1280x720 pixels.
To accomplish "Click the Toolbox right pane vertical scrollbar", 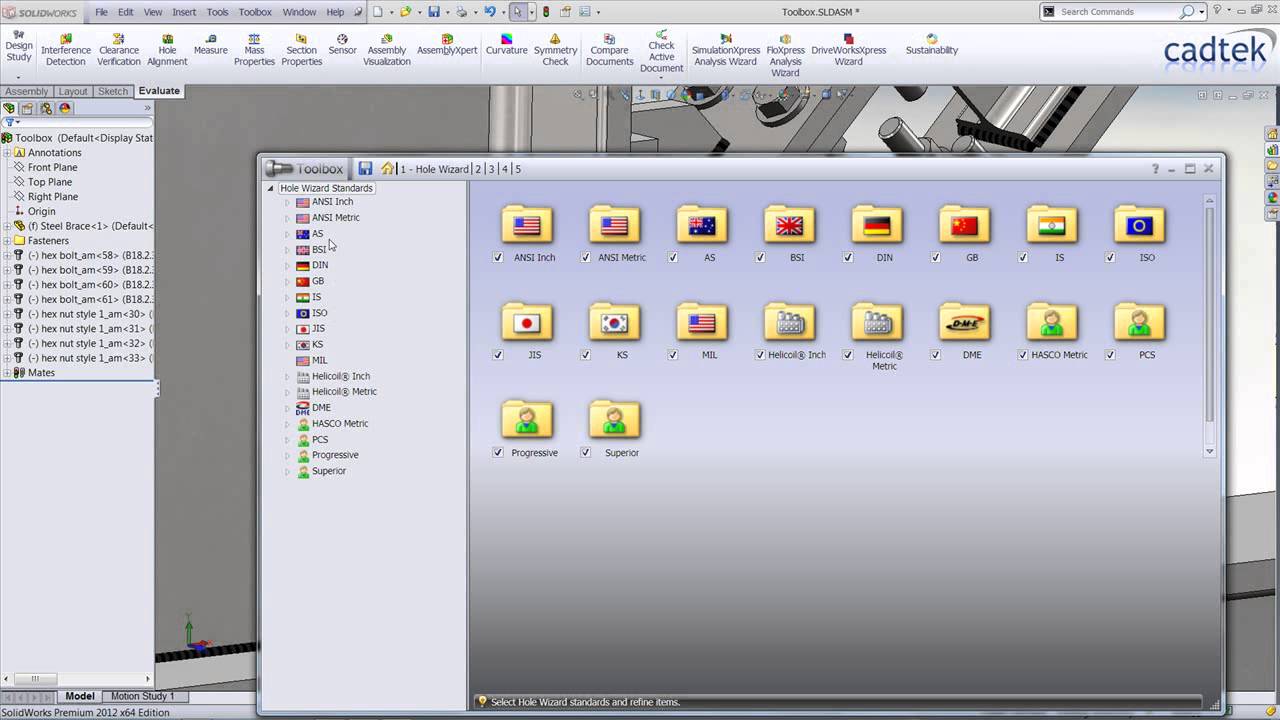I will (x=1209, y=327).
